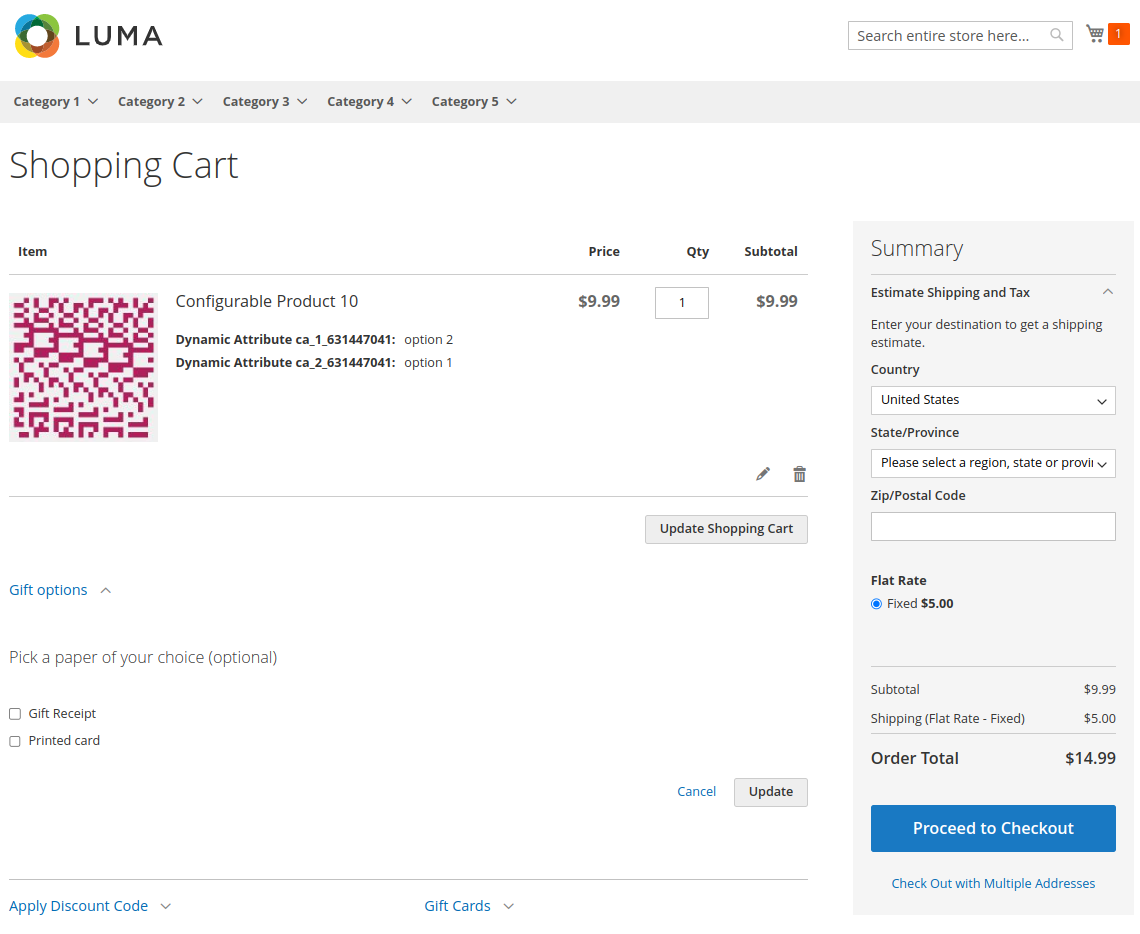Select the Fixed $5.00 flat rate radio
The width and height of the screenshot is (1140, 934).
coord(876,604)
